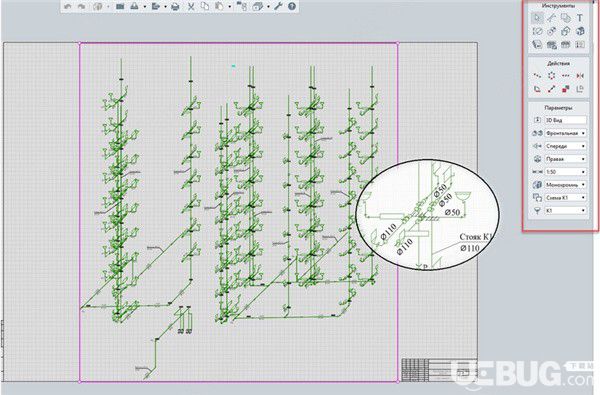Click the three-dots array action in Действия

[x=566, y=75]
